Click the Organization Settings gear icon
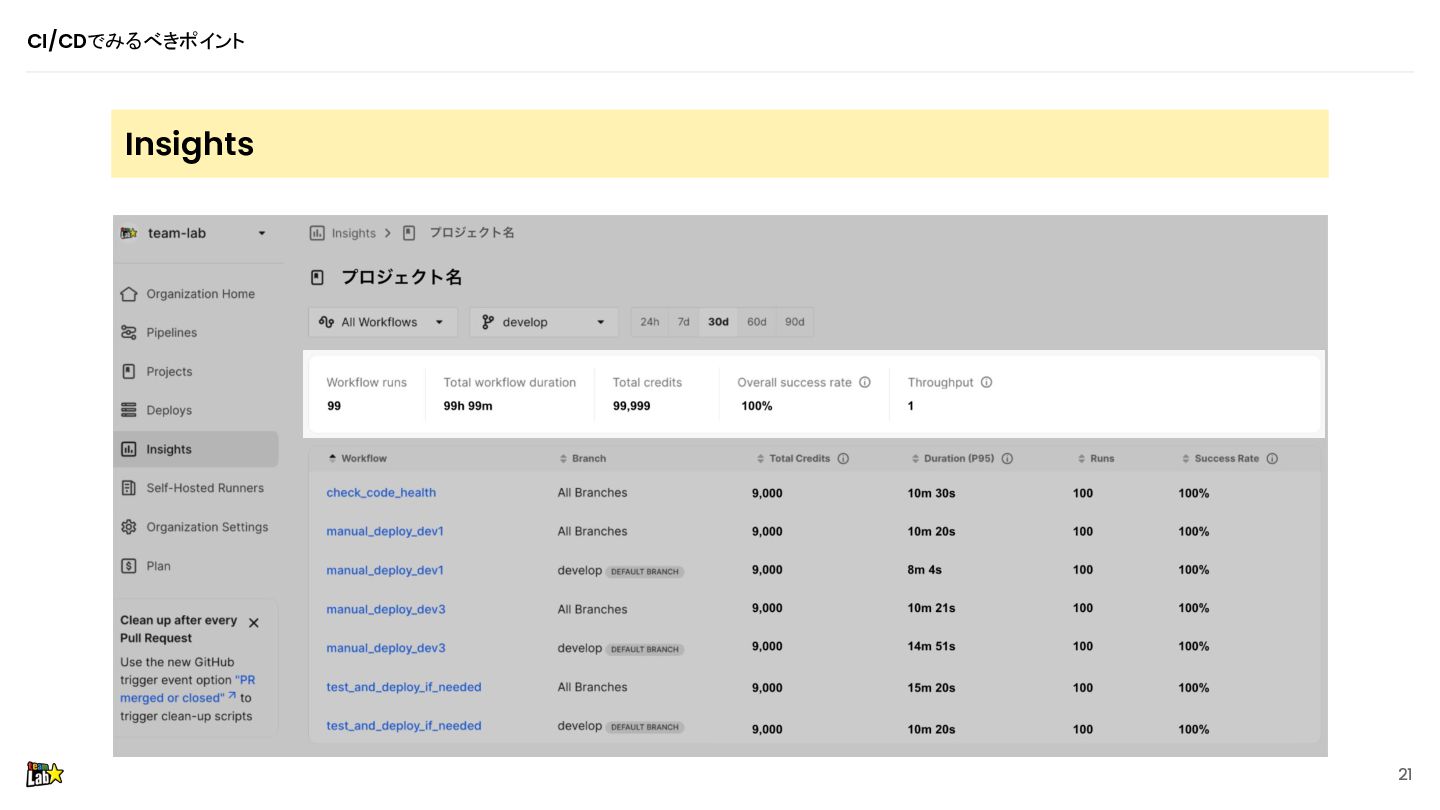 tap(128, 527)
